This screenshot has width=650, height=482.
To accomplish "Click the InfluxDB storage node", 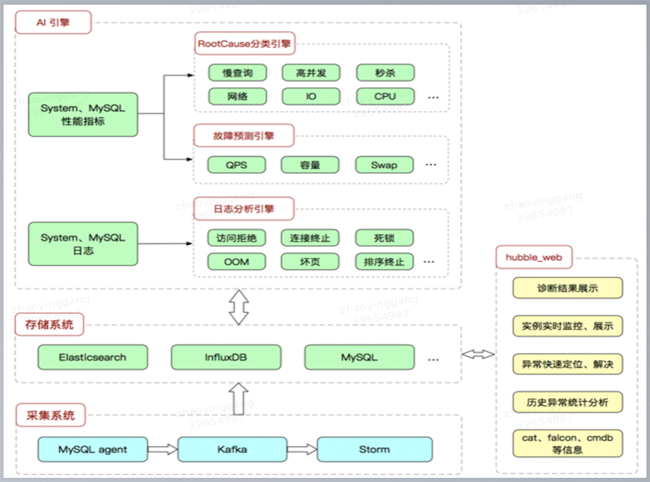I will click(x=226, y=357).
